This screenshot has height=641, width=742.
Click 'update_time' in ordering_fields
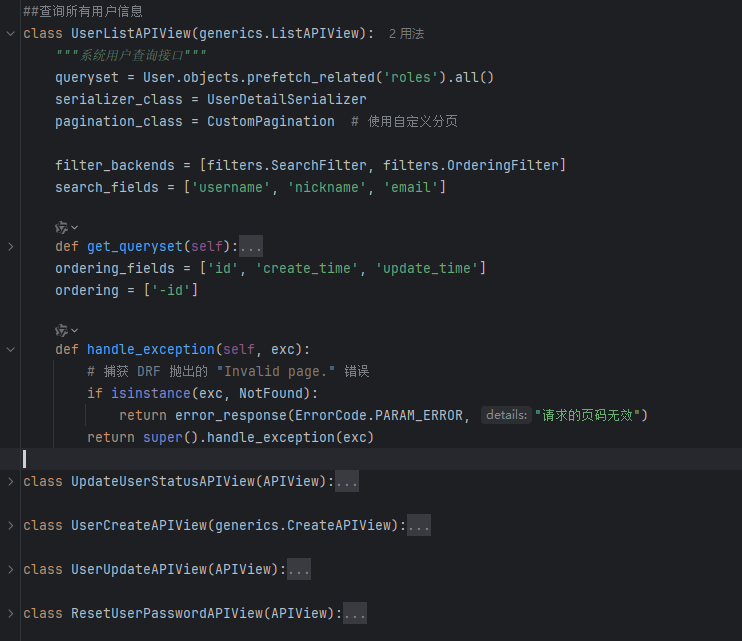pos(427,269)
